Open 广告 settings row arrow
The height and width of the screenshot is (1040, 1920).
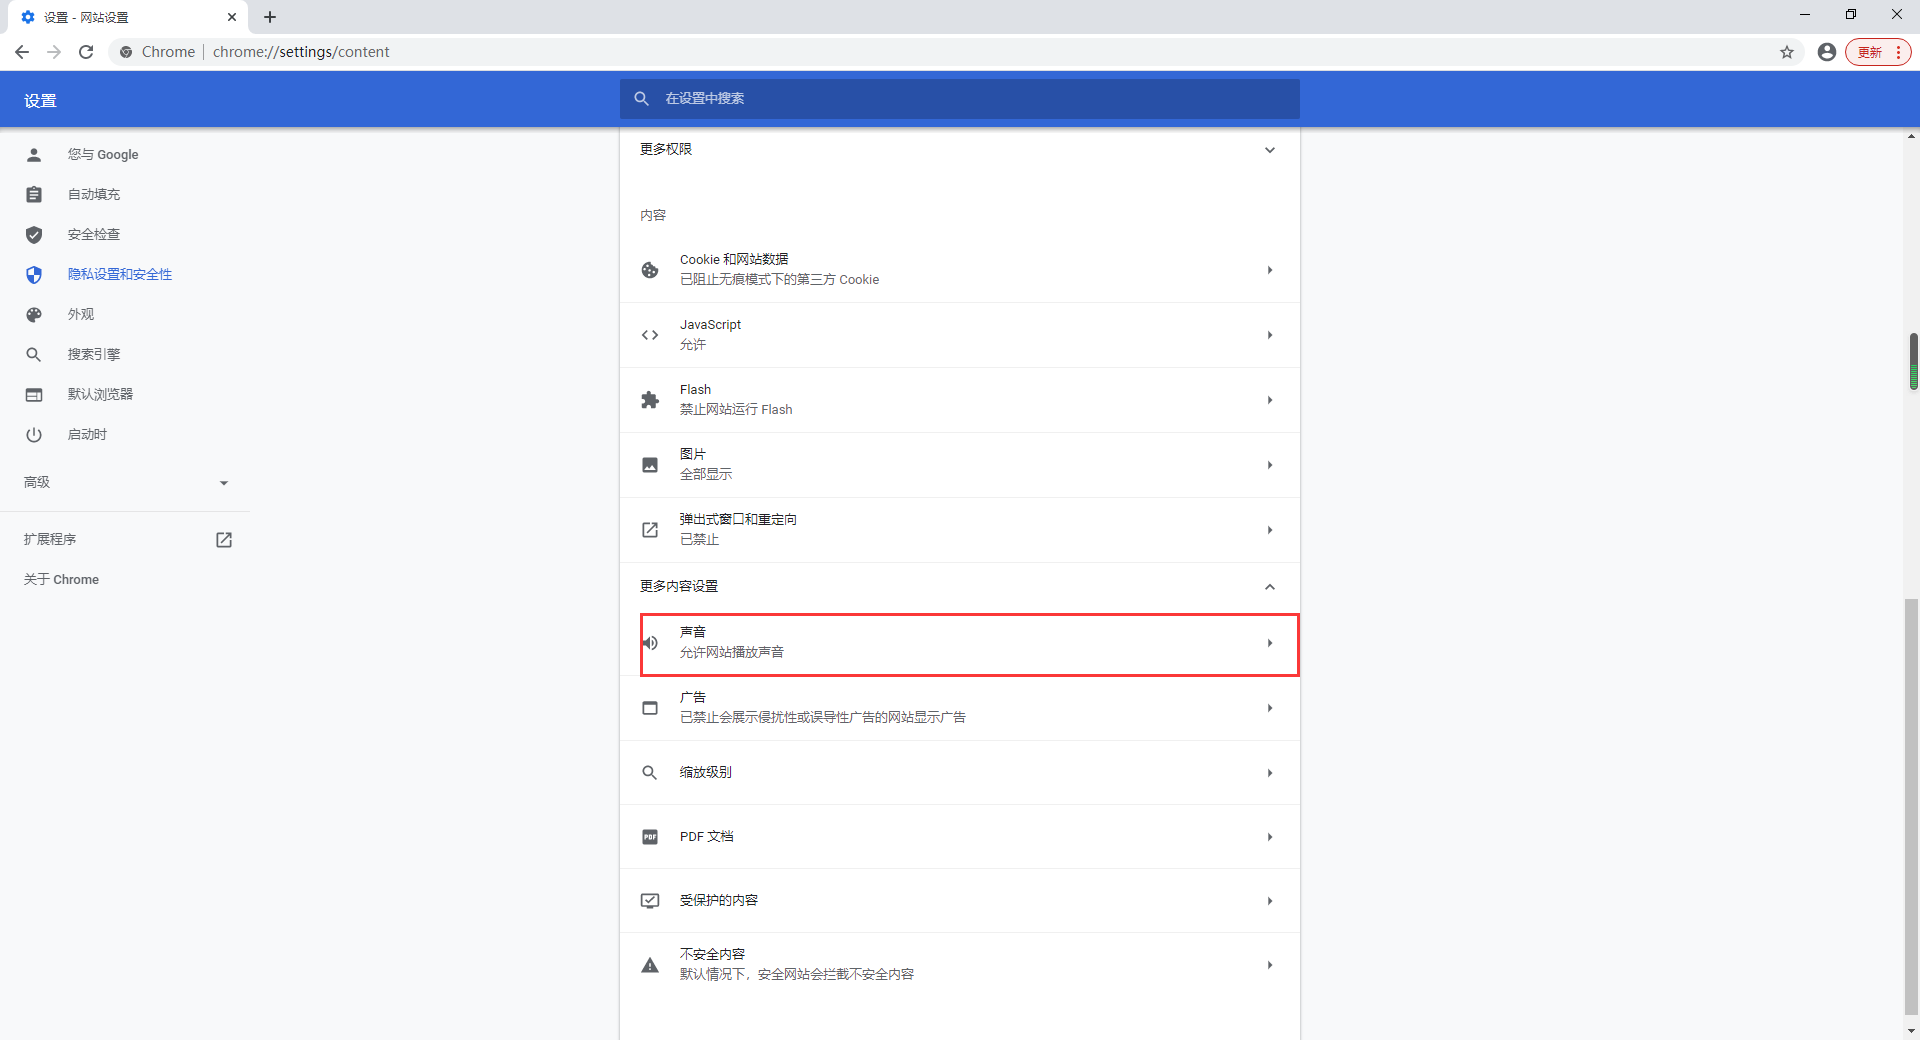click(x=1270, y=708)
